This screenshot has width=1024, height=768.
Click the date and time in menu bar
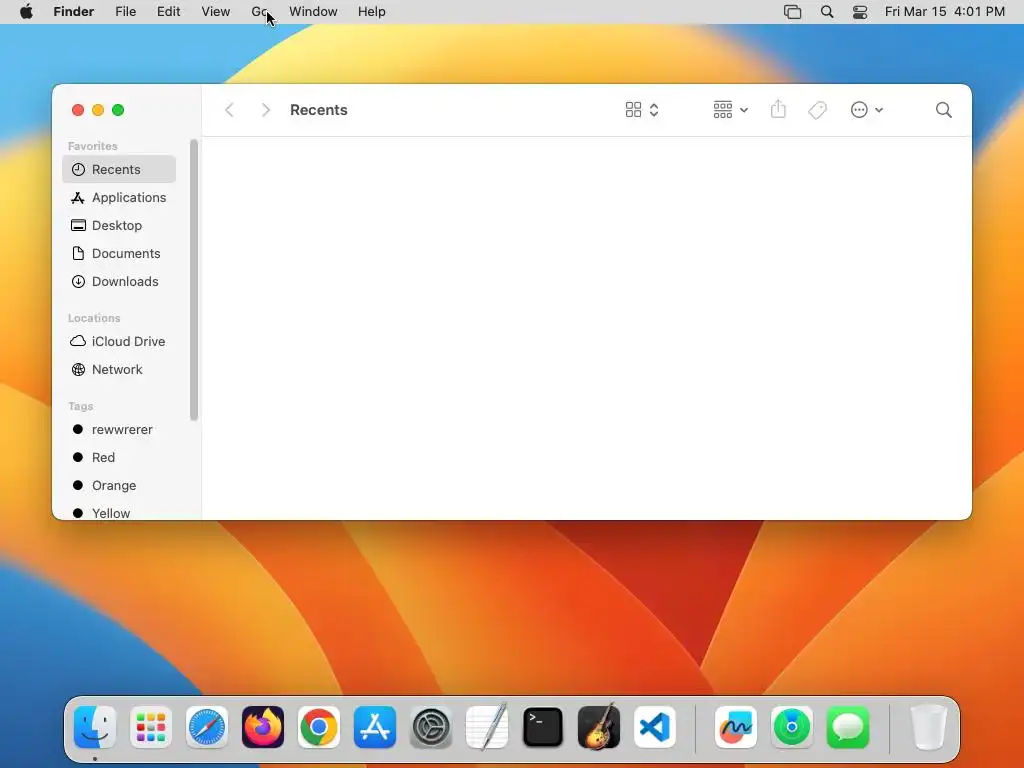coord(944,12)
